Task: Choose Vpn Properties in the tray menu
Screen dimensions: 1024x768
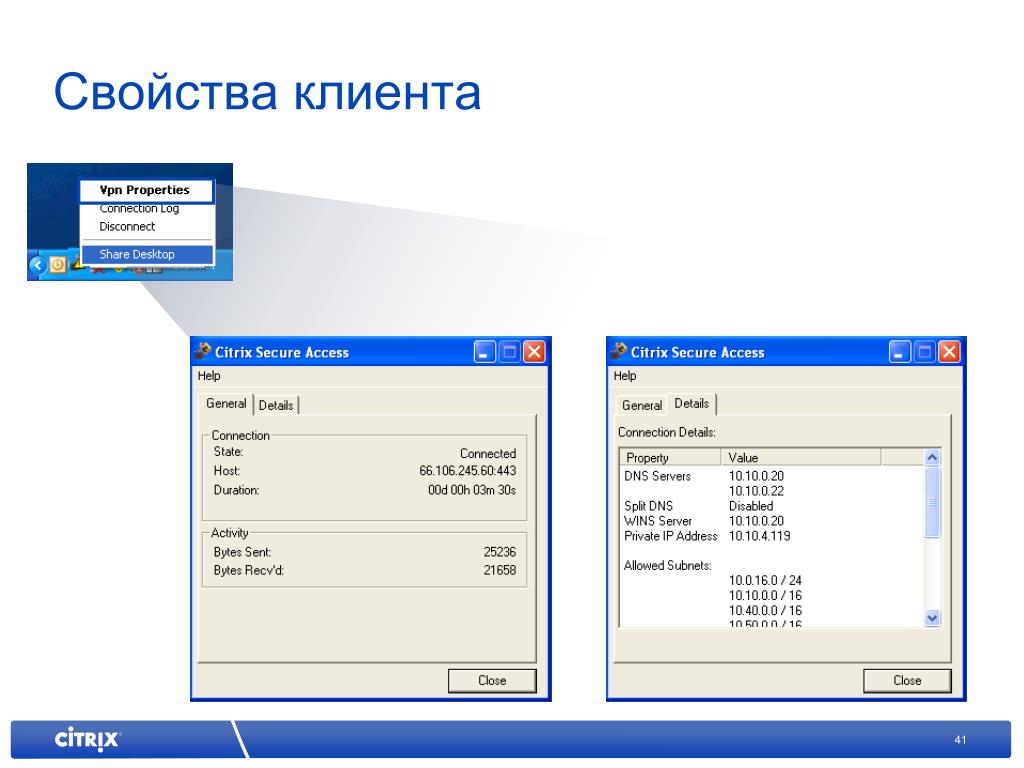Action: (146, 191)
